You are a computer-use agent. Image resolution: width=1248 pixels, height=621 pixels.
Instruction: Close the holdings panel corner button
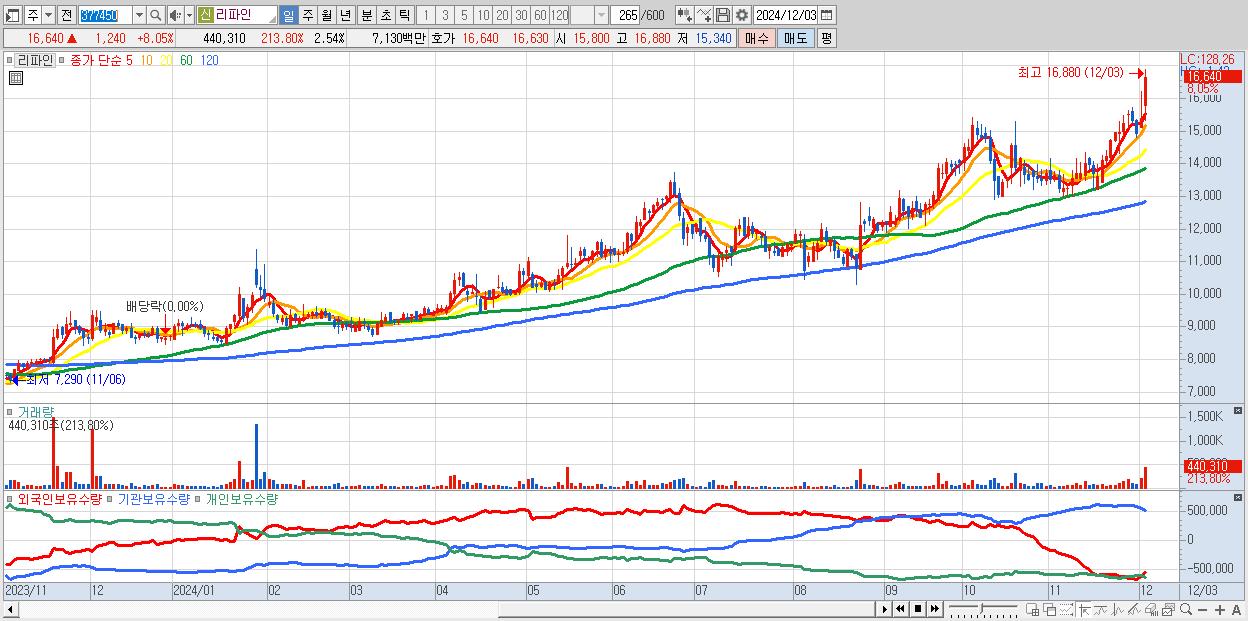[x=1240, y=497]
